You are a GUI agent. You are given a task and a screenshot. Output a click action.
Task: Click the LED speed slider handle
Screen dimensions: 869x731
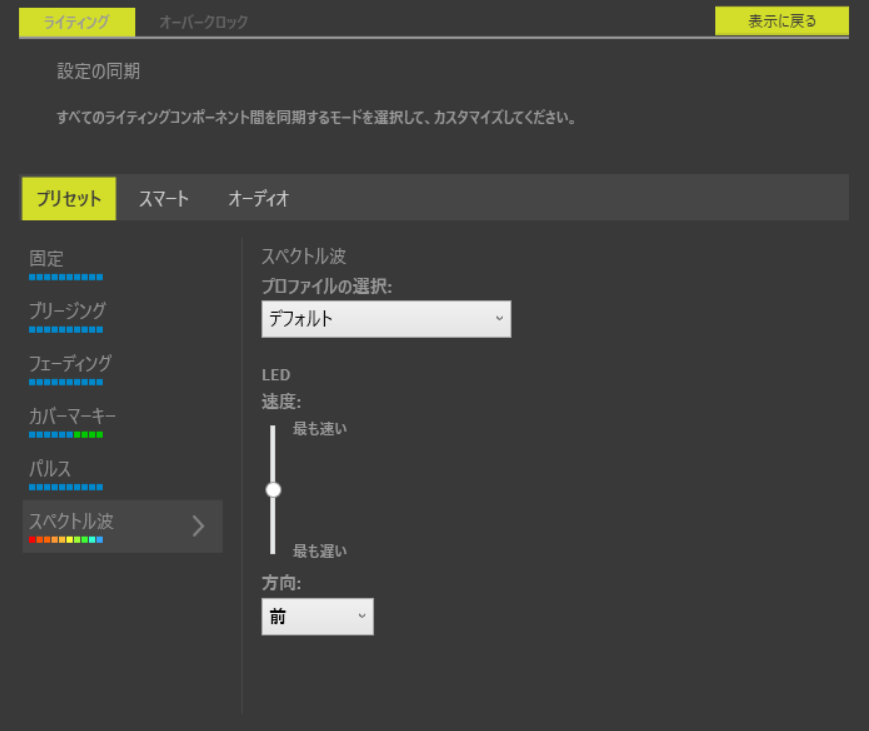[273, 490]
